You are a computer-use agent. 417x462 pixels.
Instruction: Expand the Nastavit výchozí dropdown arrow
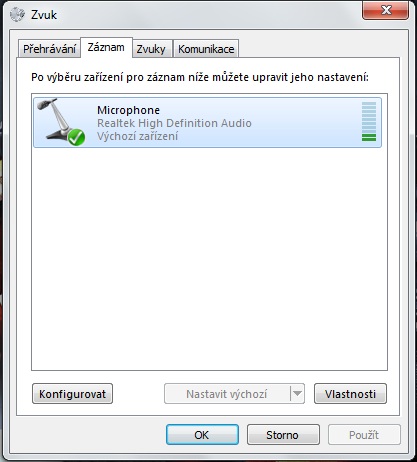297,394
